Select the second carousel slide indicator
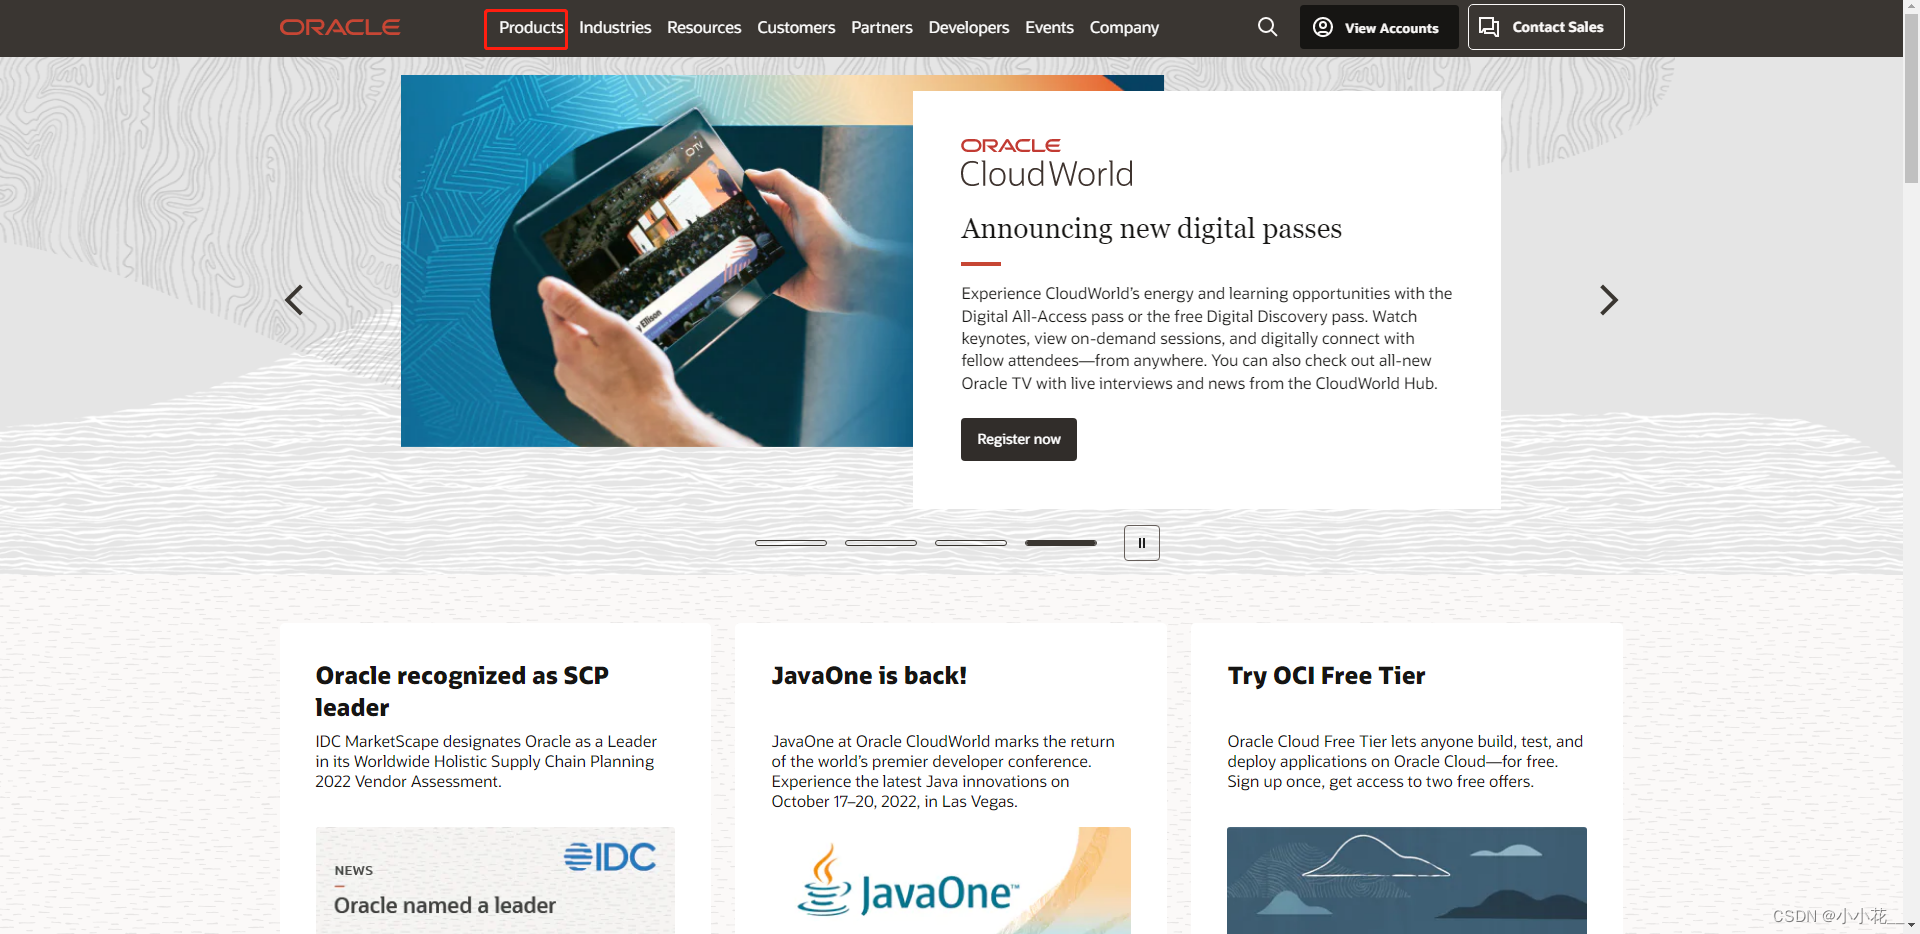The image size is (1920, 934). [x=881, y=543]
